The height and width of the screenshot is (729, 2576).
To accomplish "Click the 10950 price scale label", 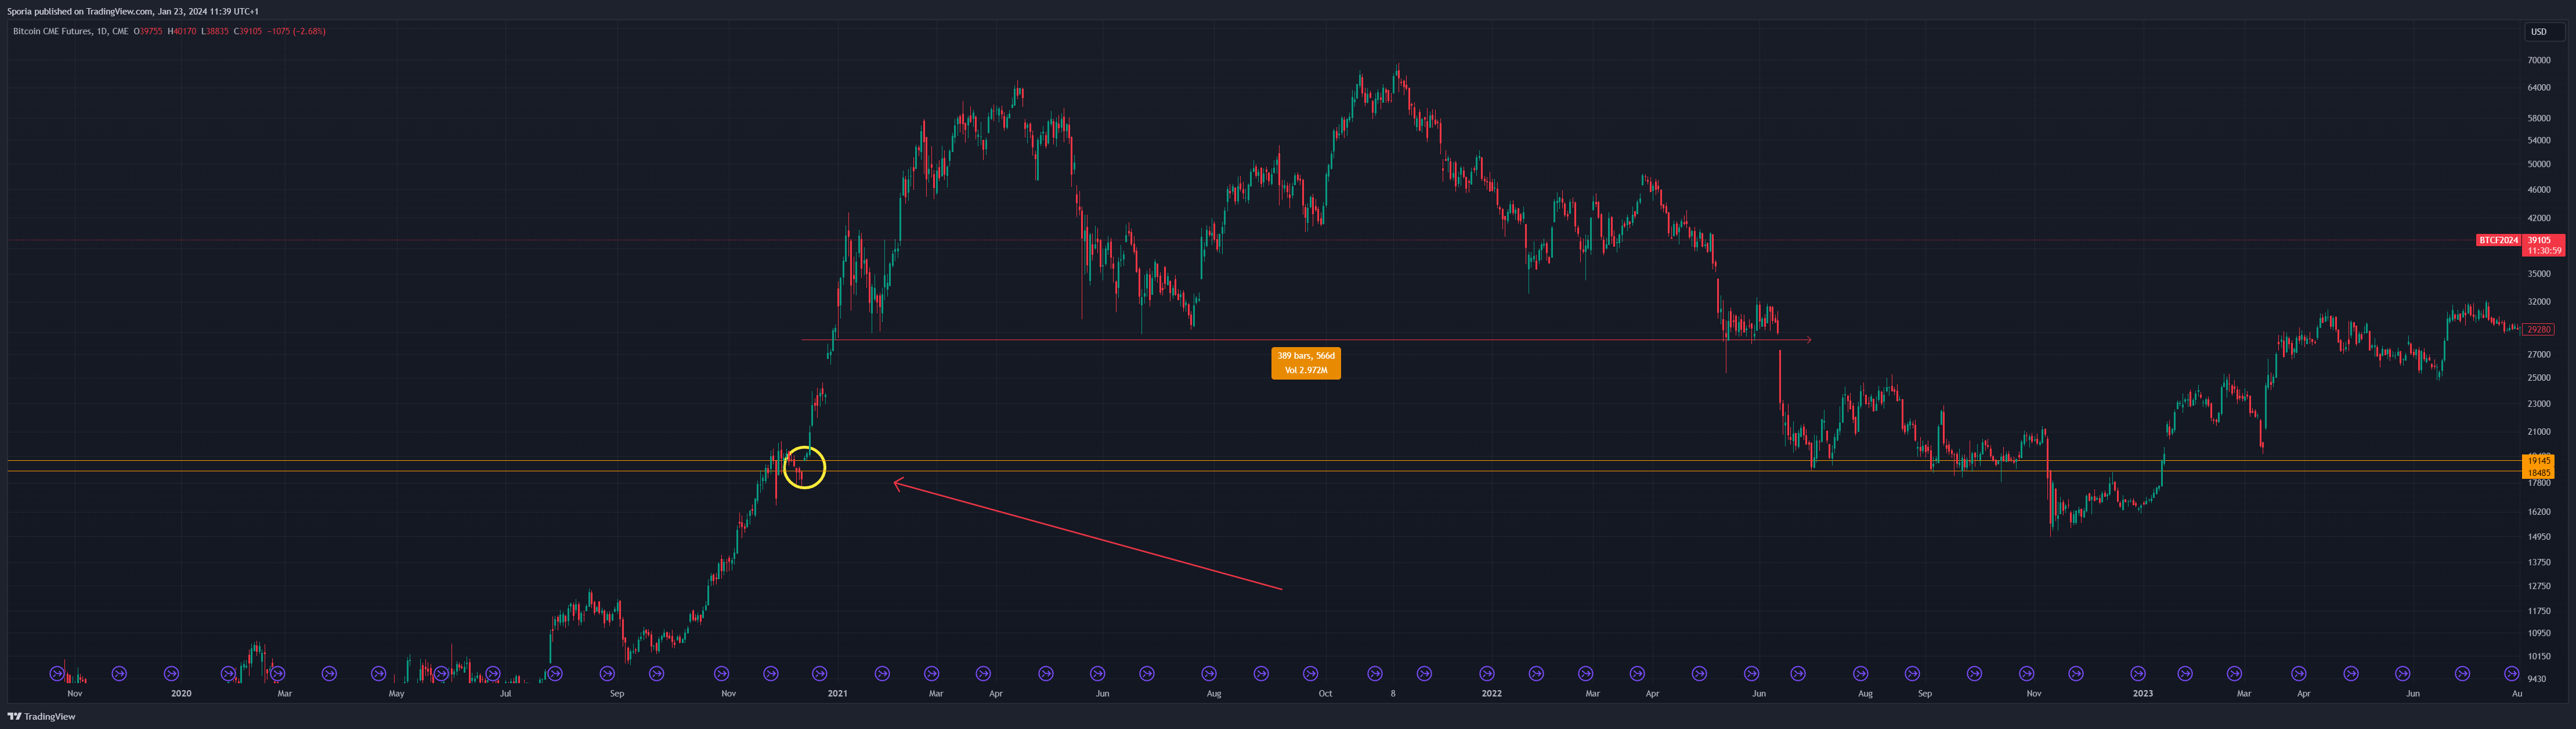I will click(x=2538, y=633).
